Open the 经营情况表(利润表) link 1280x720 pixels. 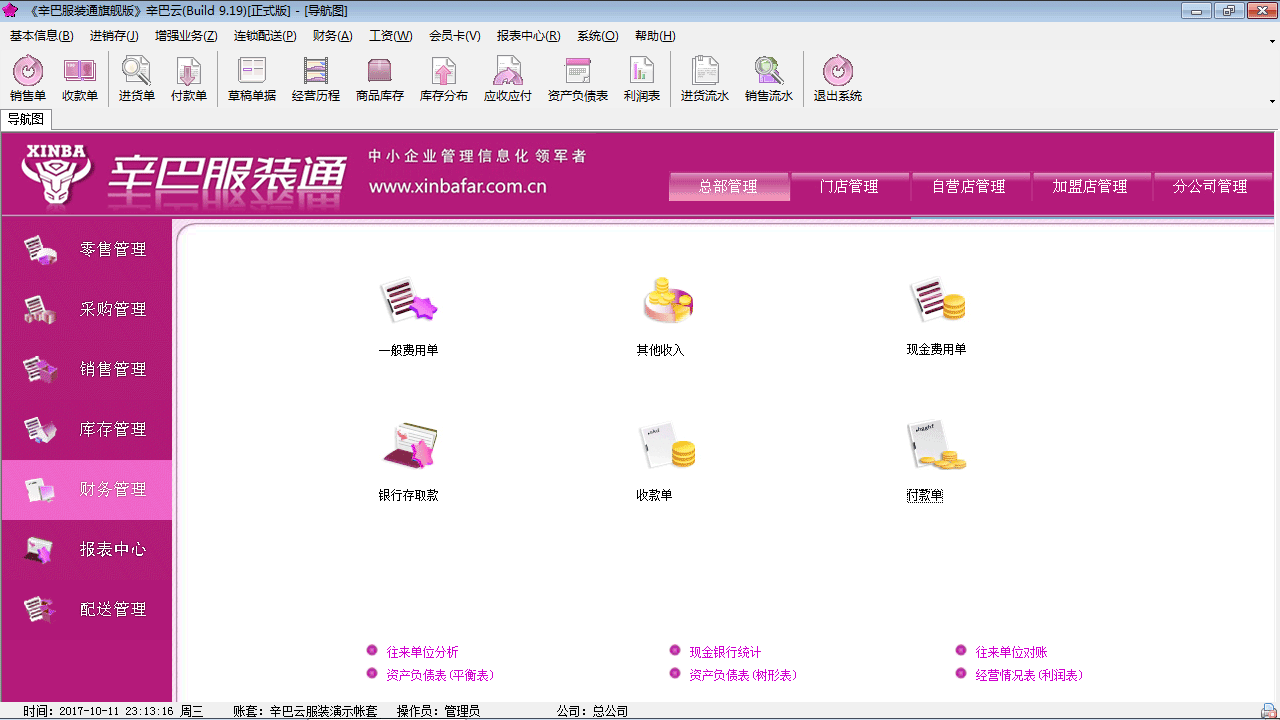tap(1030, 675)
